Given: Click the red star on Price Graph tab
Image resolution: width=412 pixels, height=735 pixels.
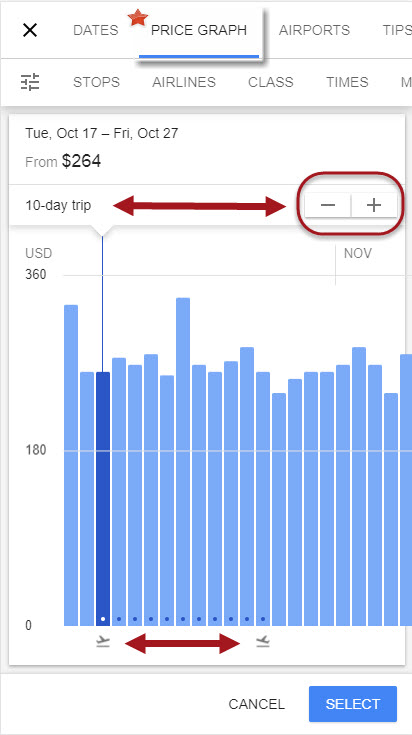Looking at the screenshot, I should coord(138,19).
